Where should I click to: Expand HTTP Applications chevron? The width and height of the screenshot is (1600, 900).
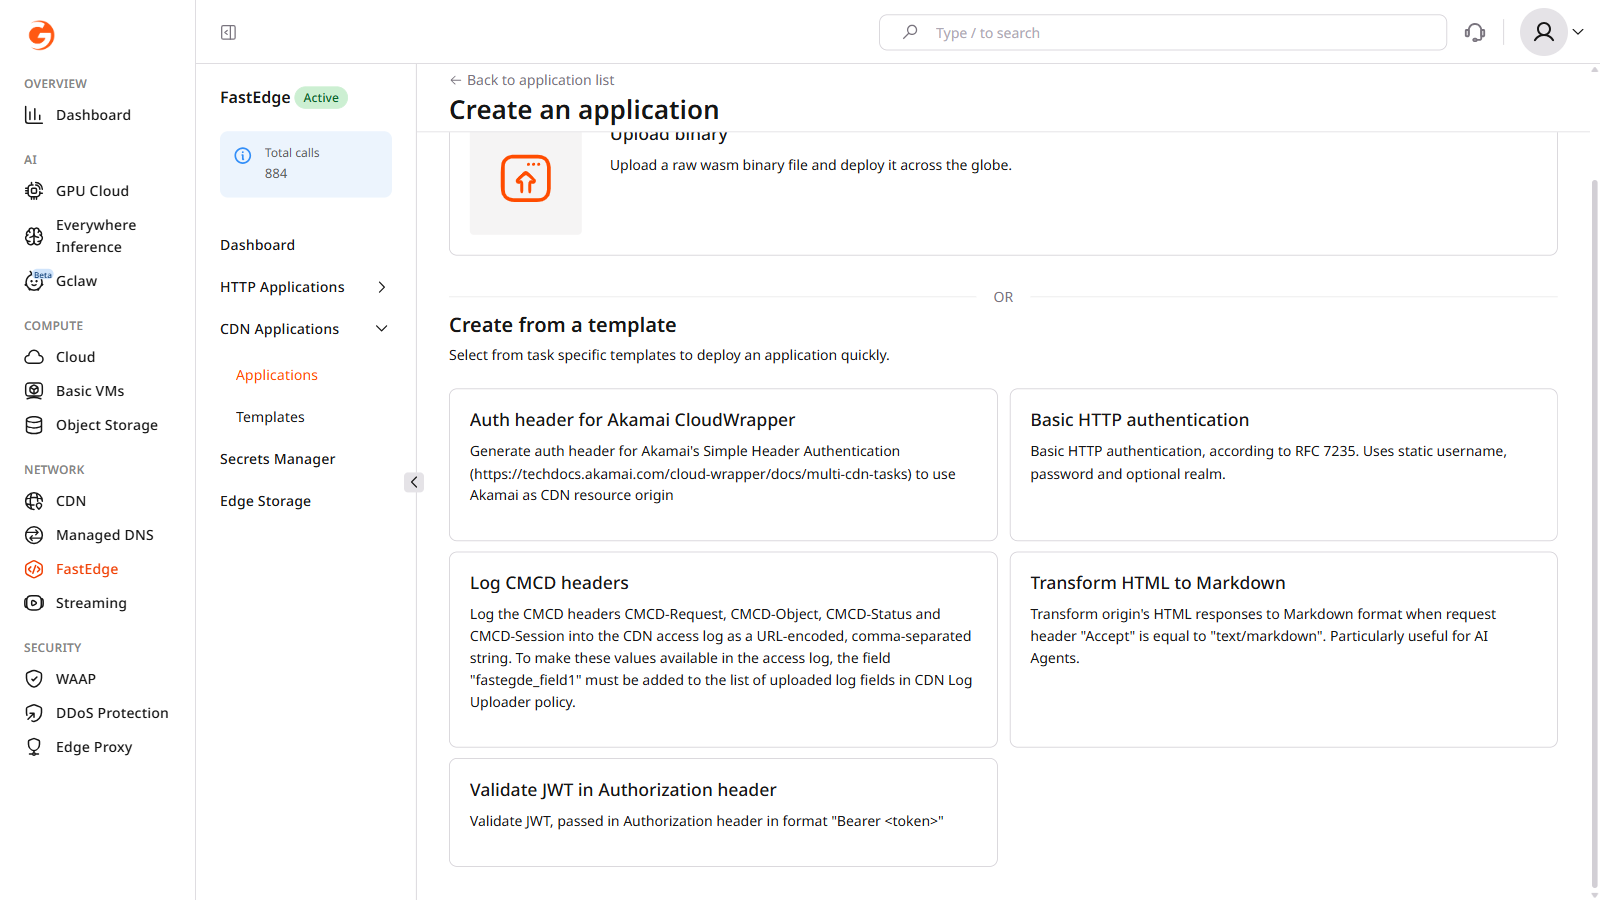381,287
